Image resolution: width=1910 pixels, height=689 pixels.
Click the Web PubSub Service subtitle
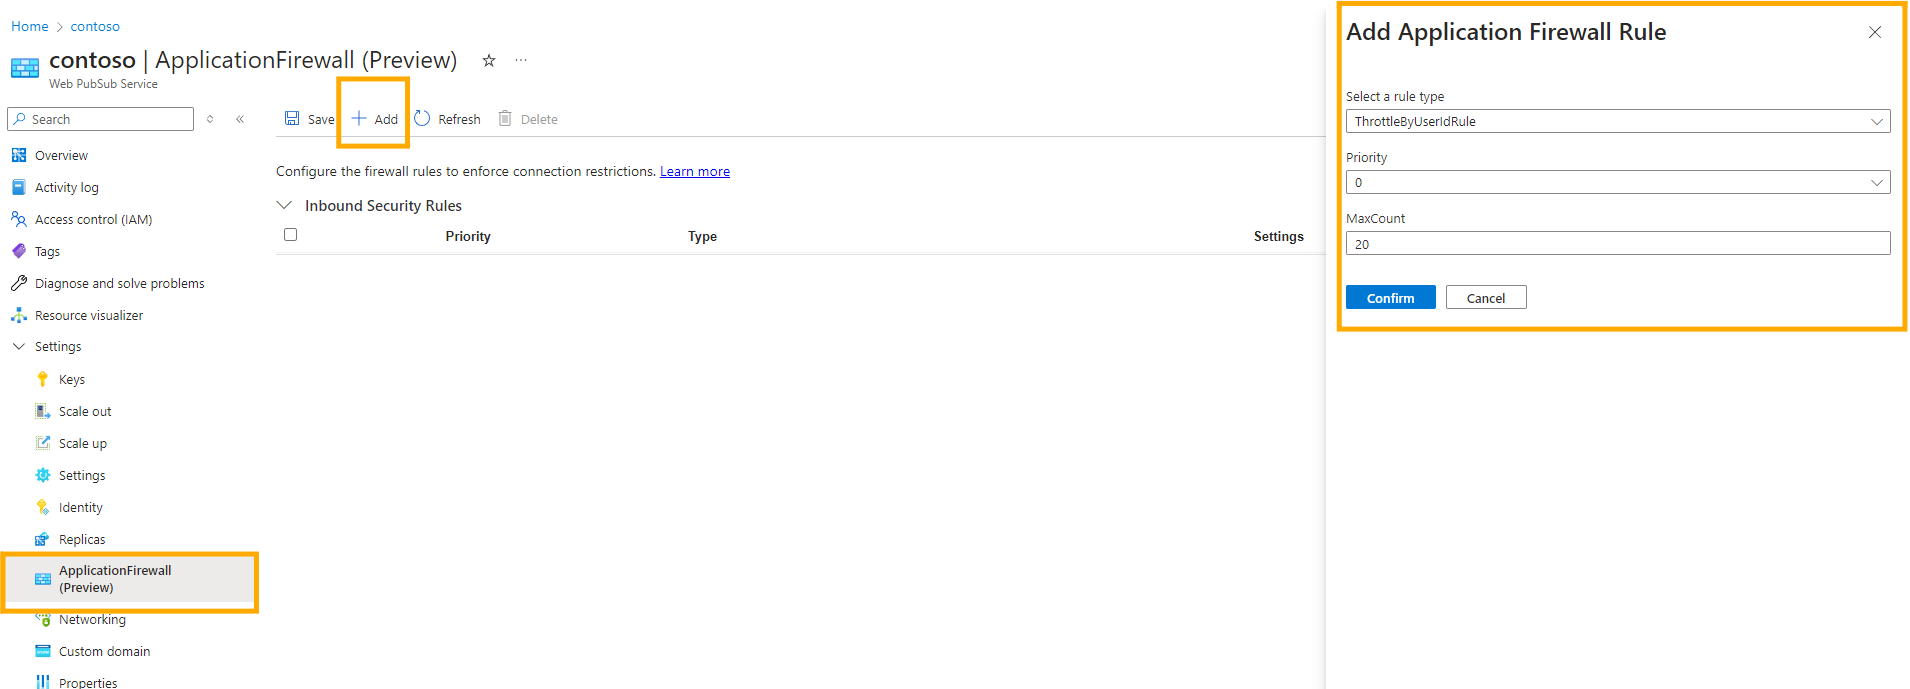[x=103, y=84]
